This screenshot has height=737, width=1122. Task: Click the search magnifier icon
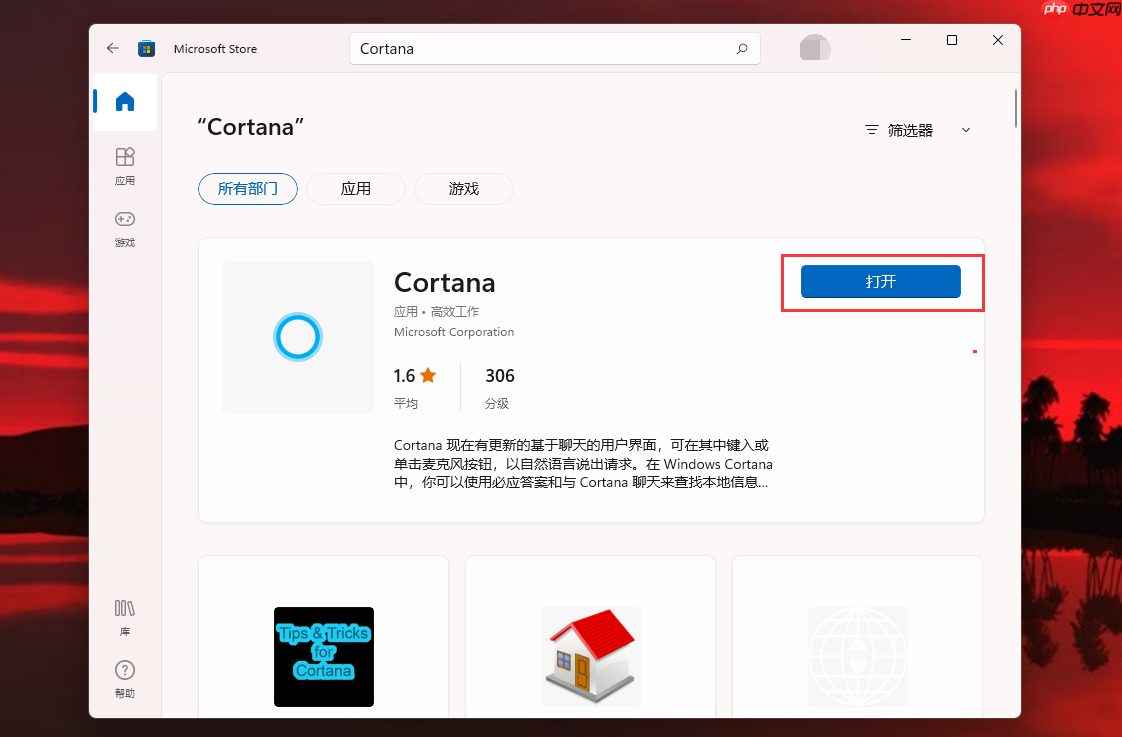coord(742,49)
